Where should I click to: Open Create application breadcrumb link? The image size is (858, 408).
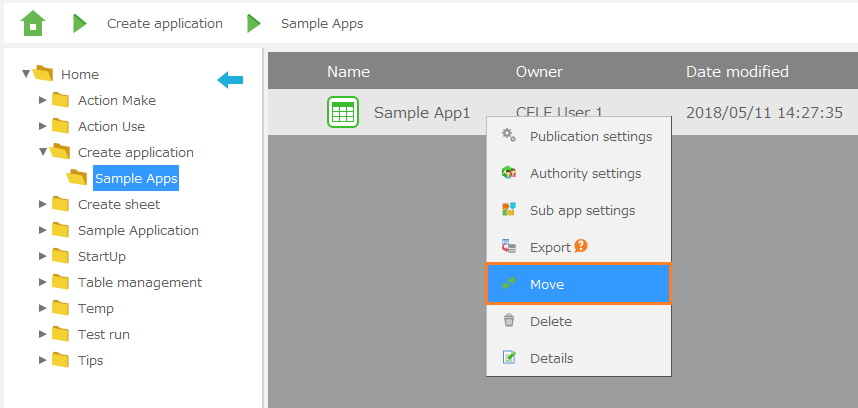(165, 23)
